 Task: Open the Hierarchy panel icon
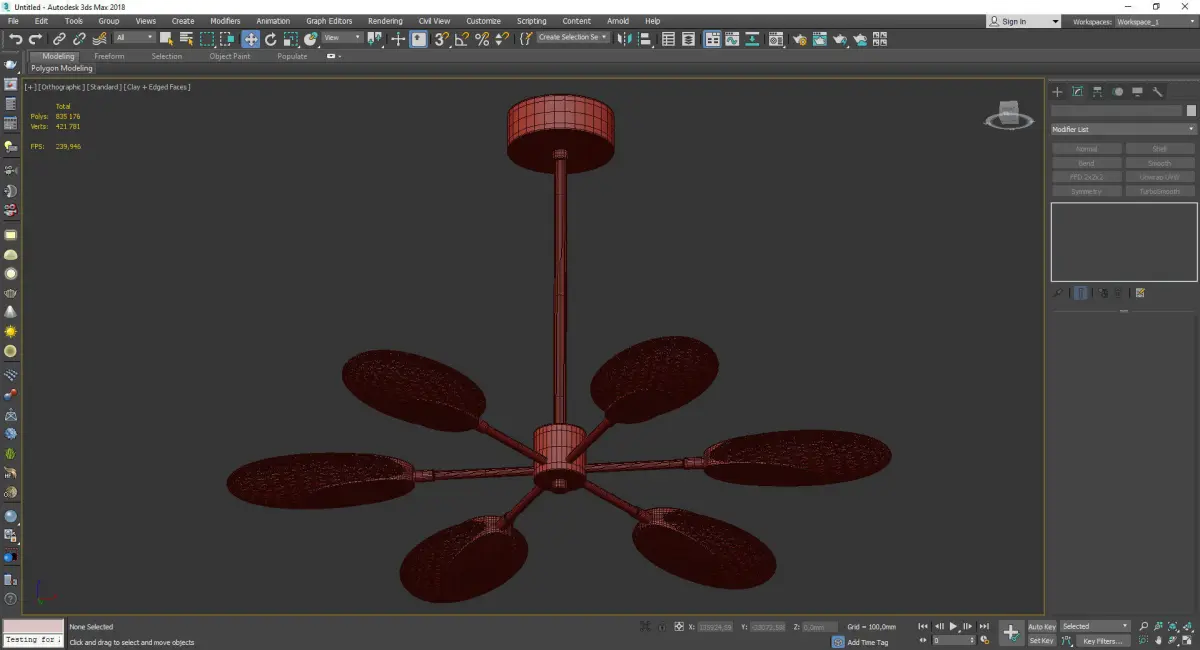(x=1098, y=92)
